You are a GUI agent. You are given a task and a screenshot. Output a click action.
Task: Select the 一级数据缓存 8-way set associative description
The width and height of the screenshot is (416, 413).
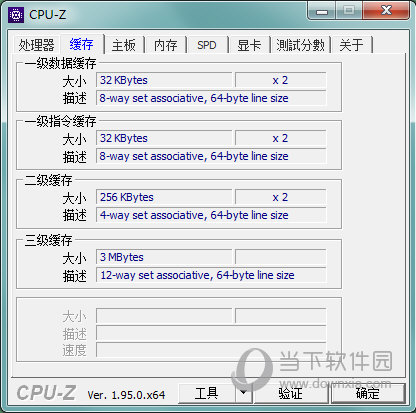click(x=211, y=98)
